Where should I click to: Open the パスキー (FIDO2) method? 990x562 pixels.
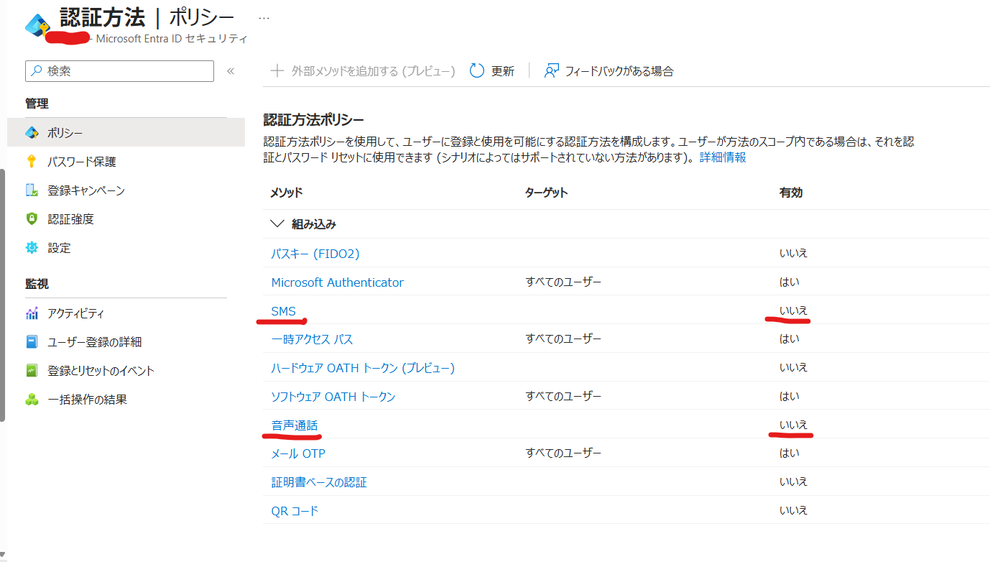tap(315, 254)
